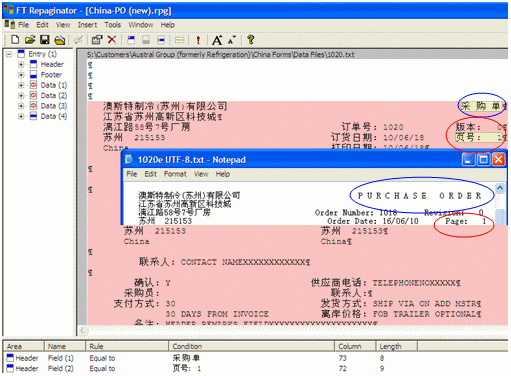Create a new file via toolbar
The image size is (511, 376).
coord(15,40)
